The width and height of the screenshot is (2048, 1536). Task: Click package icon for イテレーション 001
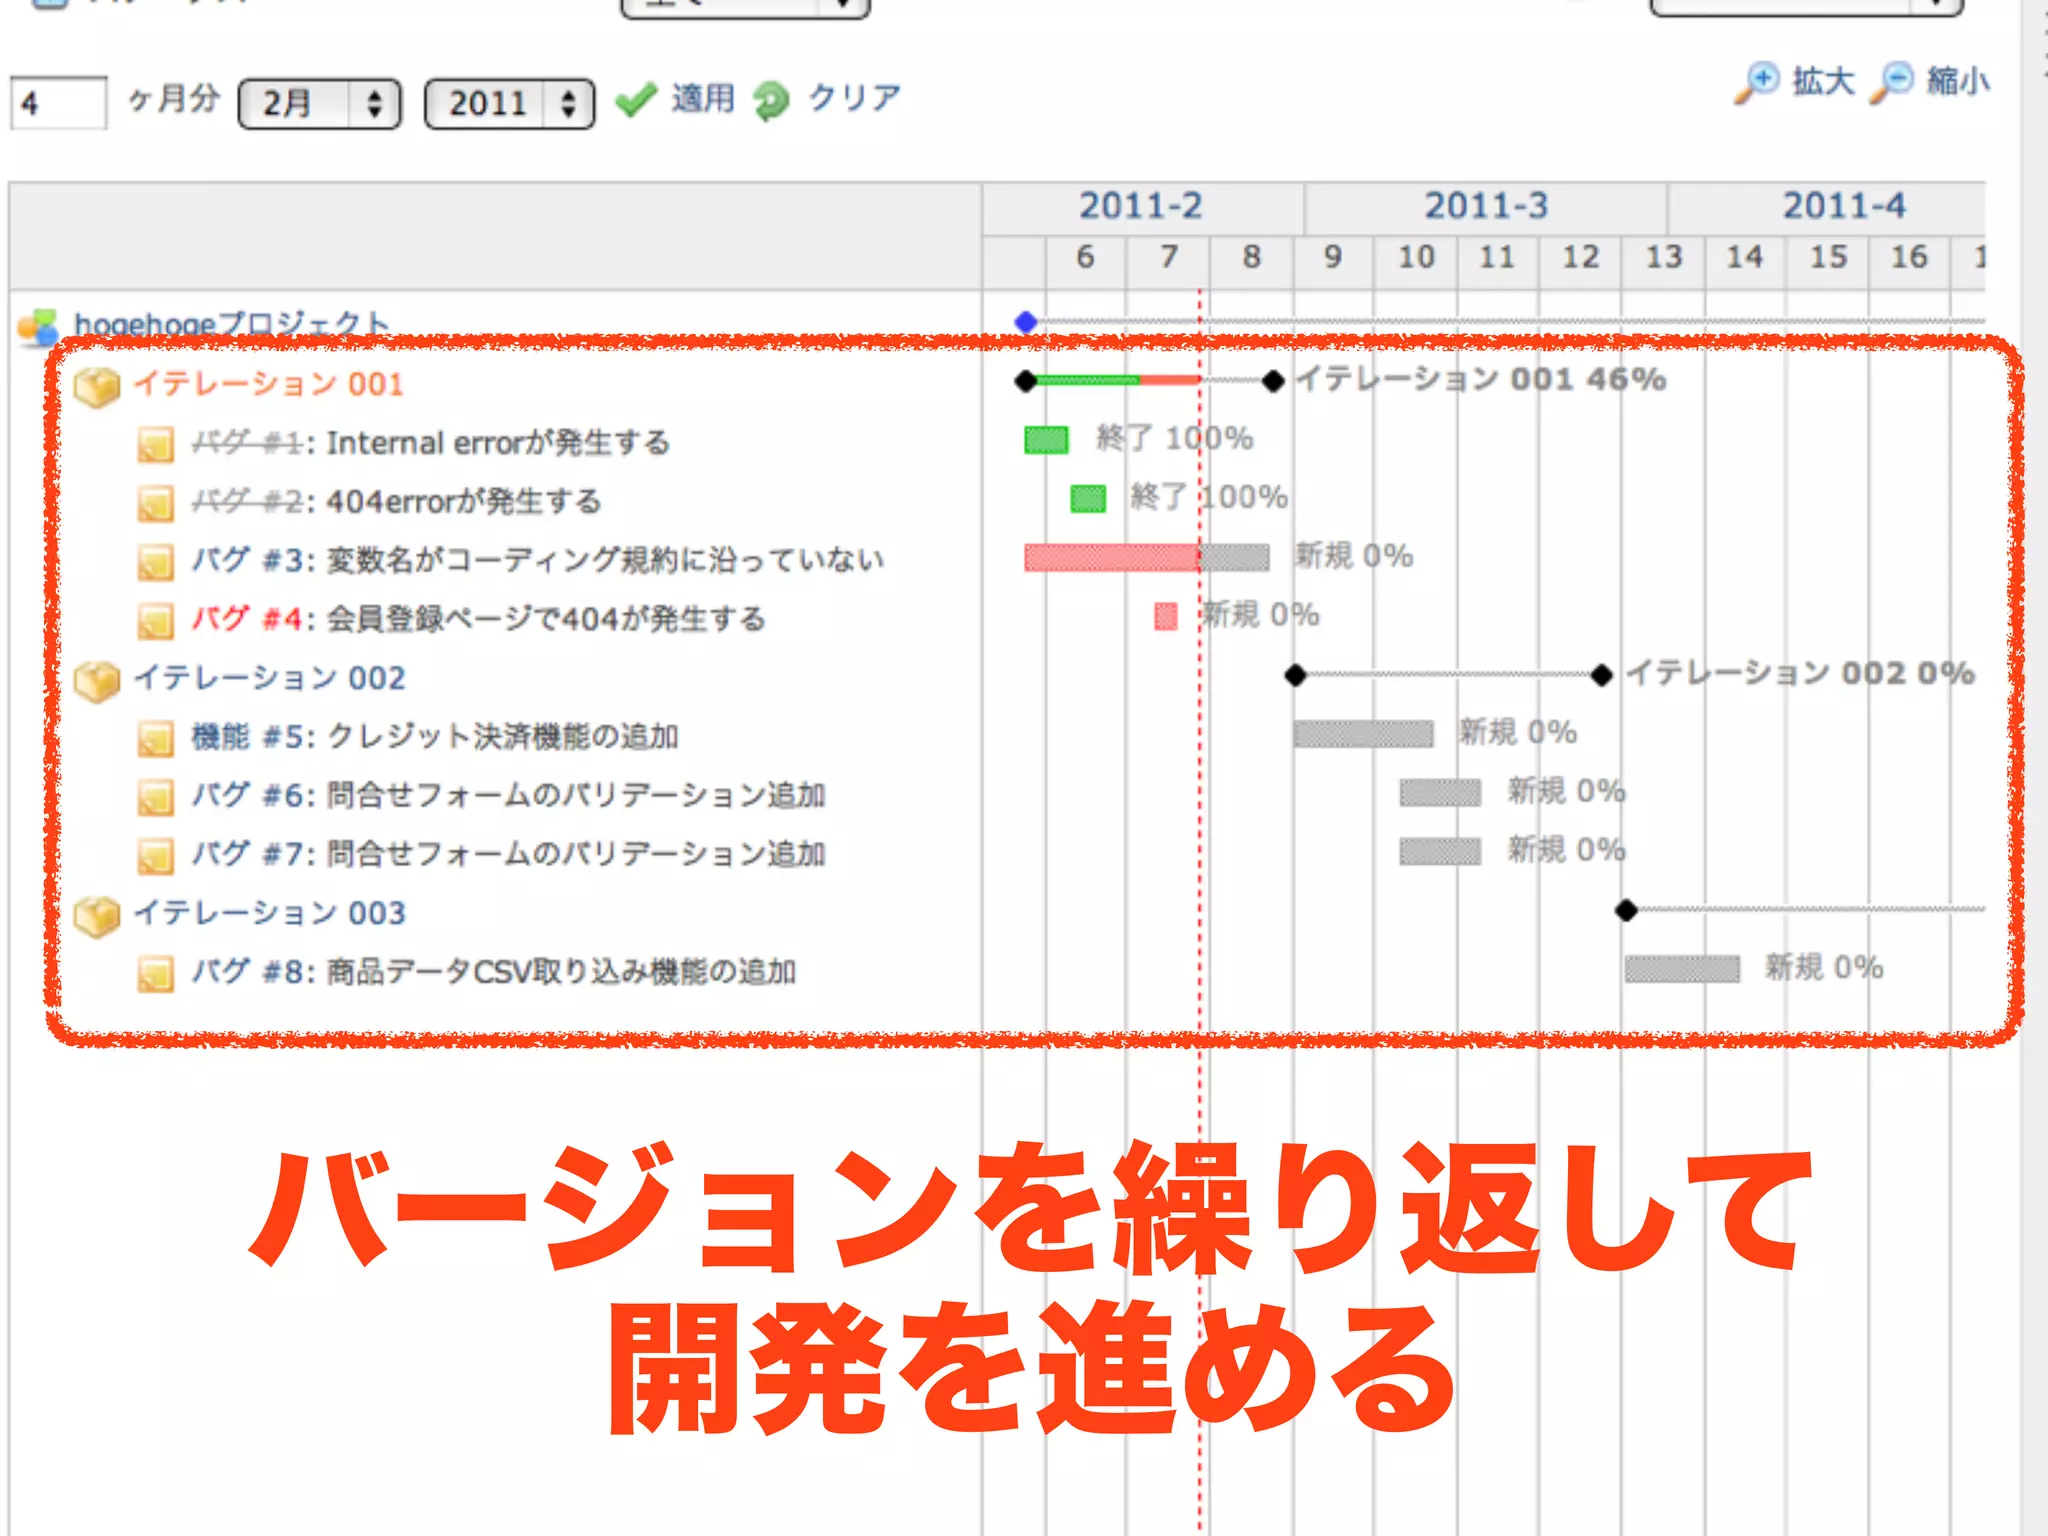click(x=97, y=387)
